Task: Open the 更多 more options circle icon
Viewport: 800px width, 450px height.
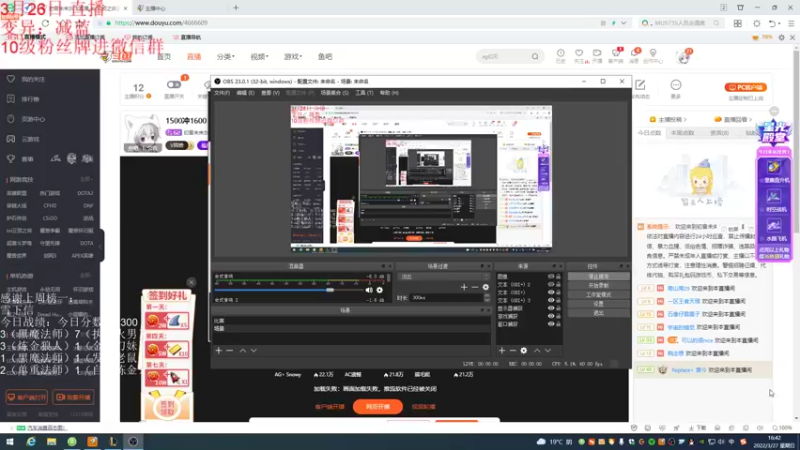Action: (676, 85)
